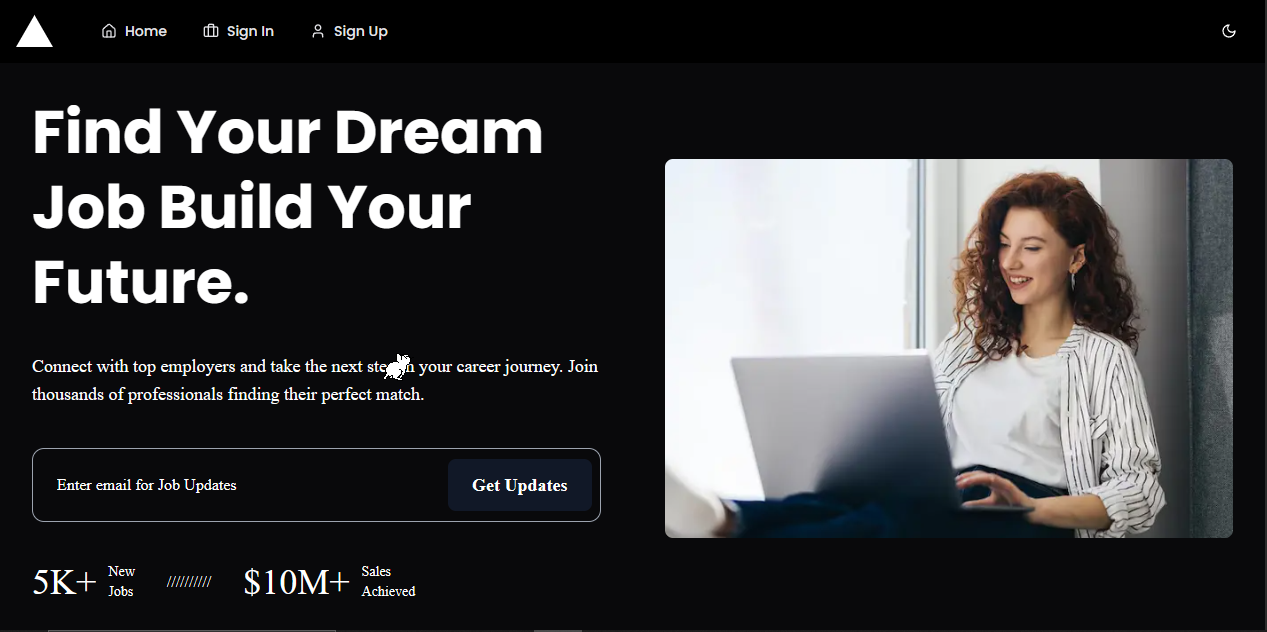
Task: Click the white triangle site logo
Action: click(34, 31)
